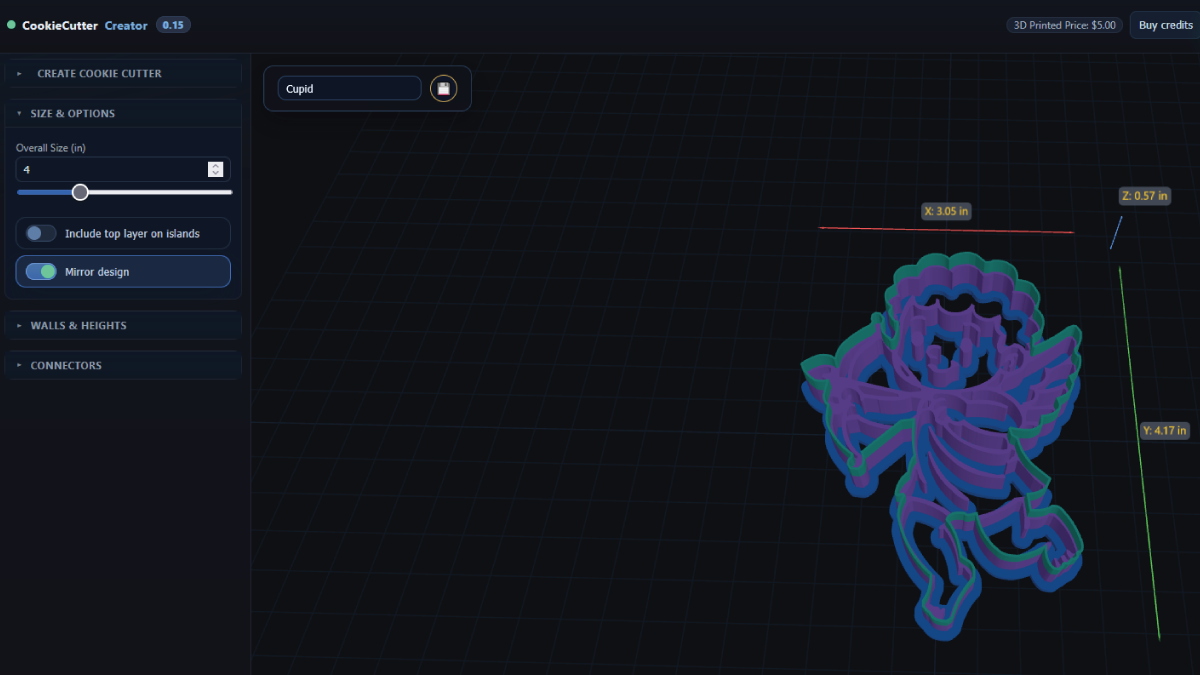The image size is (1200, 675).
Task: Disable the Mirror design toggle
Action: click(x=43, y=271)
